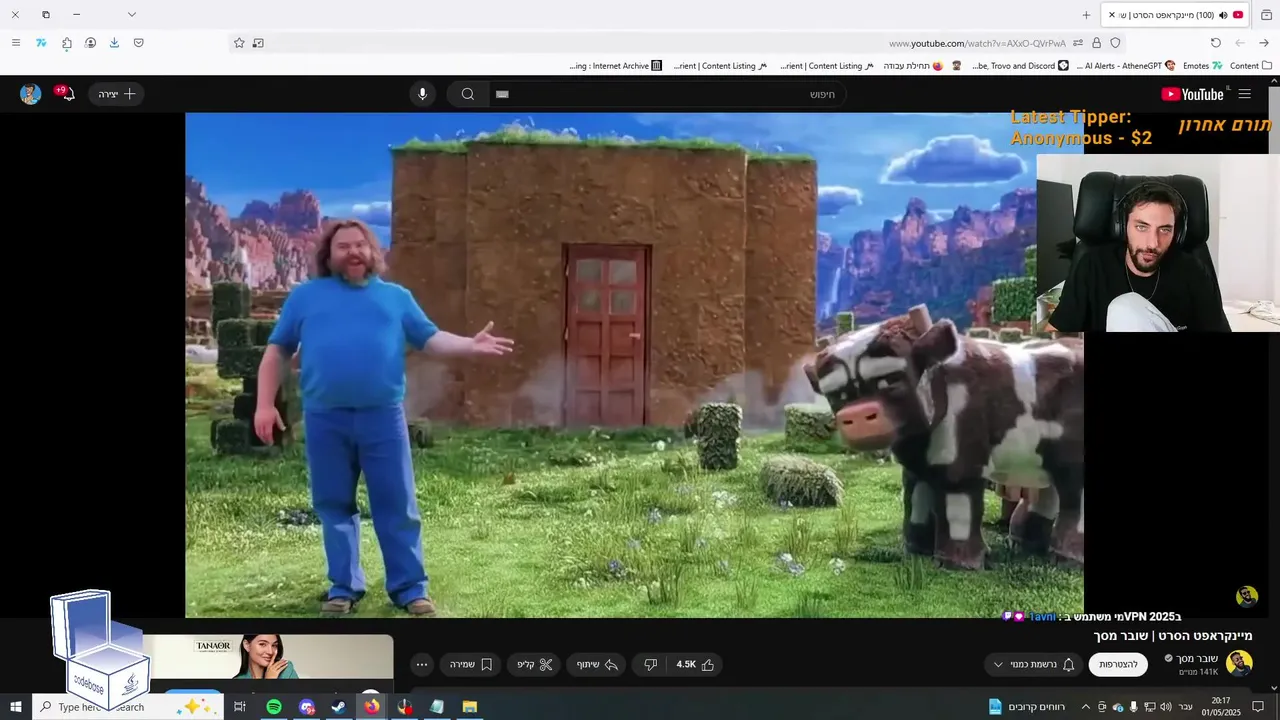
Task: Go to the YouTube home logo
Action: click(1193, 94)
